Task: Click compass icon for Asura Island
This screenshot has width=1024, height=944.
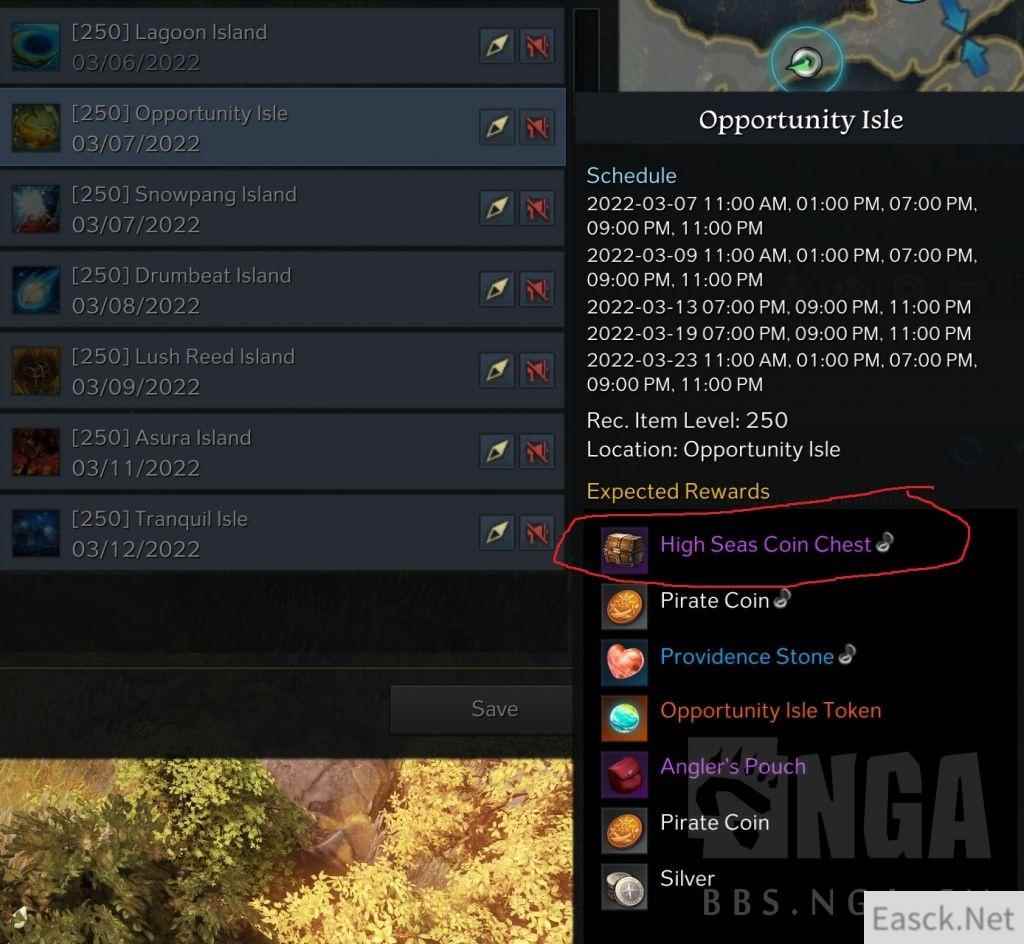Action: pyautogui.click(x=496, y=451)
